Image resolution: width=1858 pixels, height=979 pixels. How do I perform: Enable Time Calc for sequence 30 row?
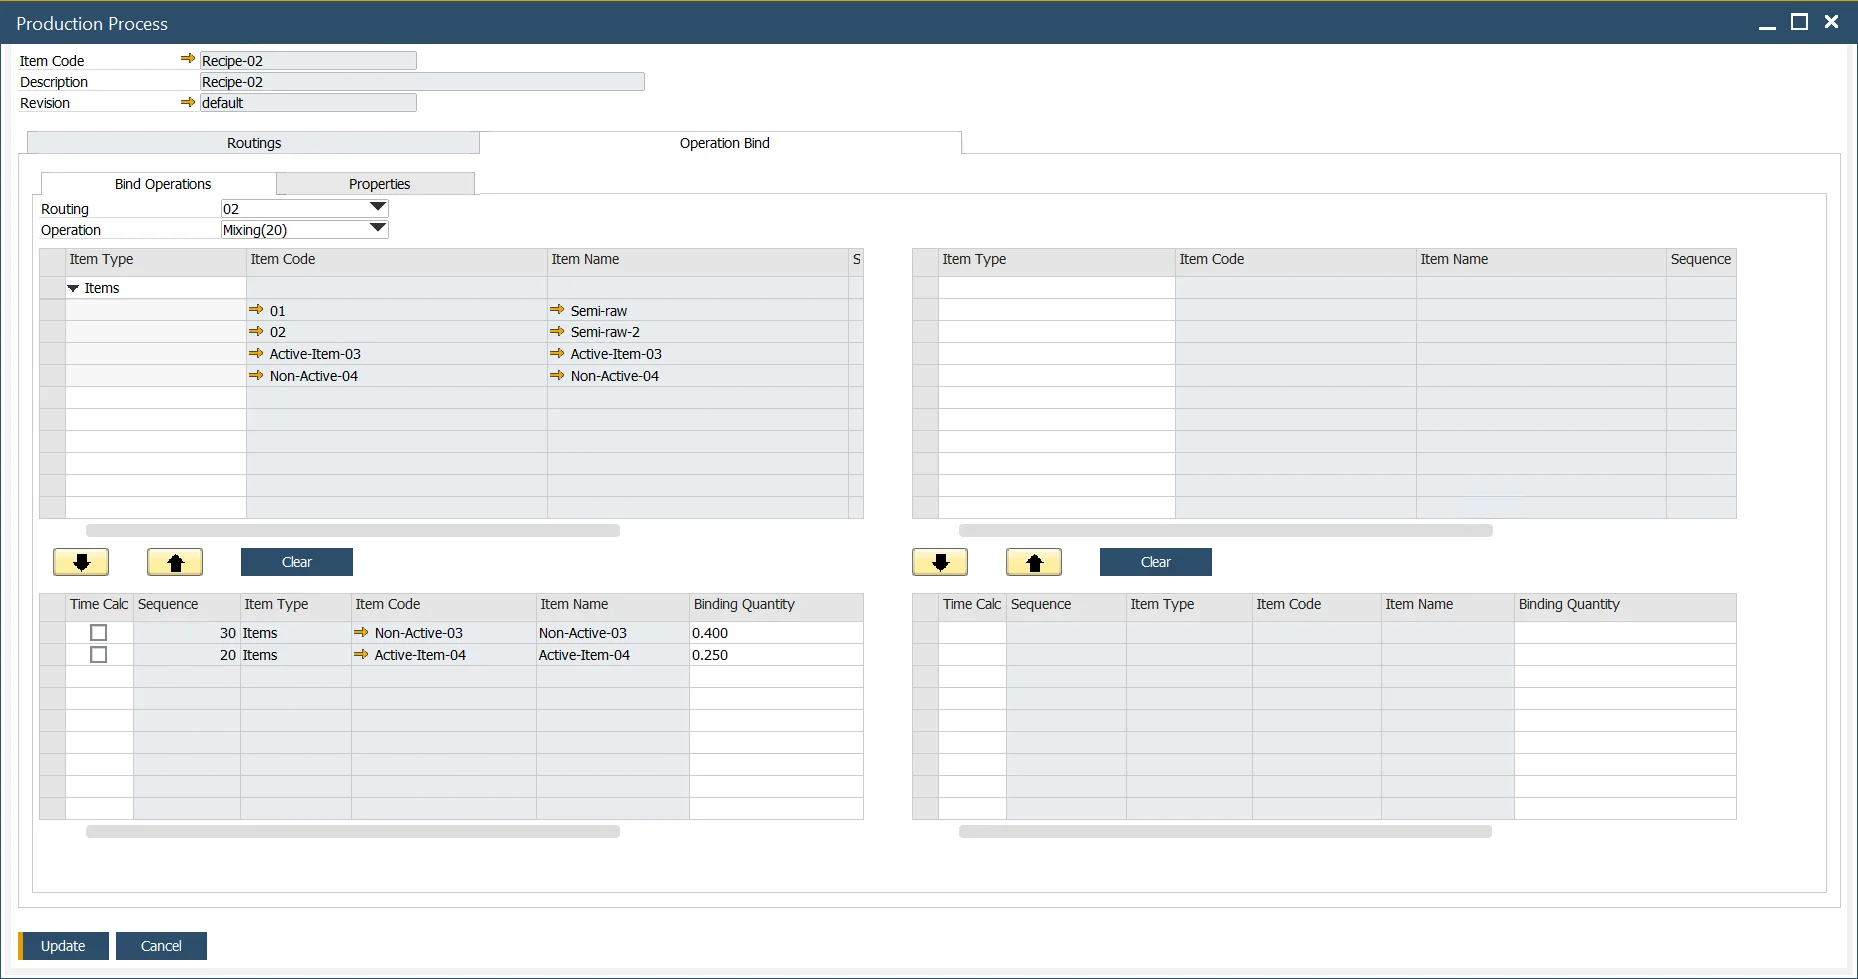tap(98, 633)
